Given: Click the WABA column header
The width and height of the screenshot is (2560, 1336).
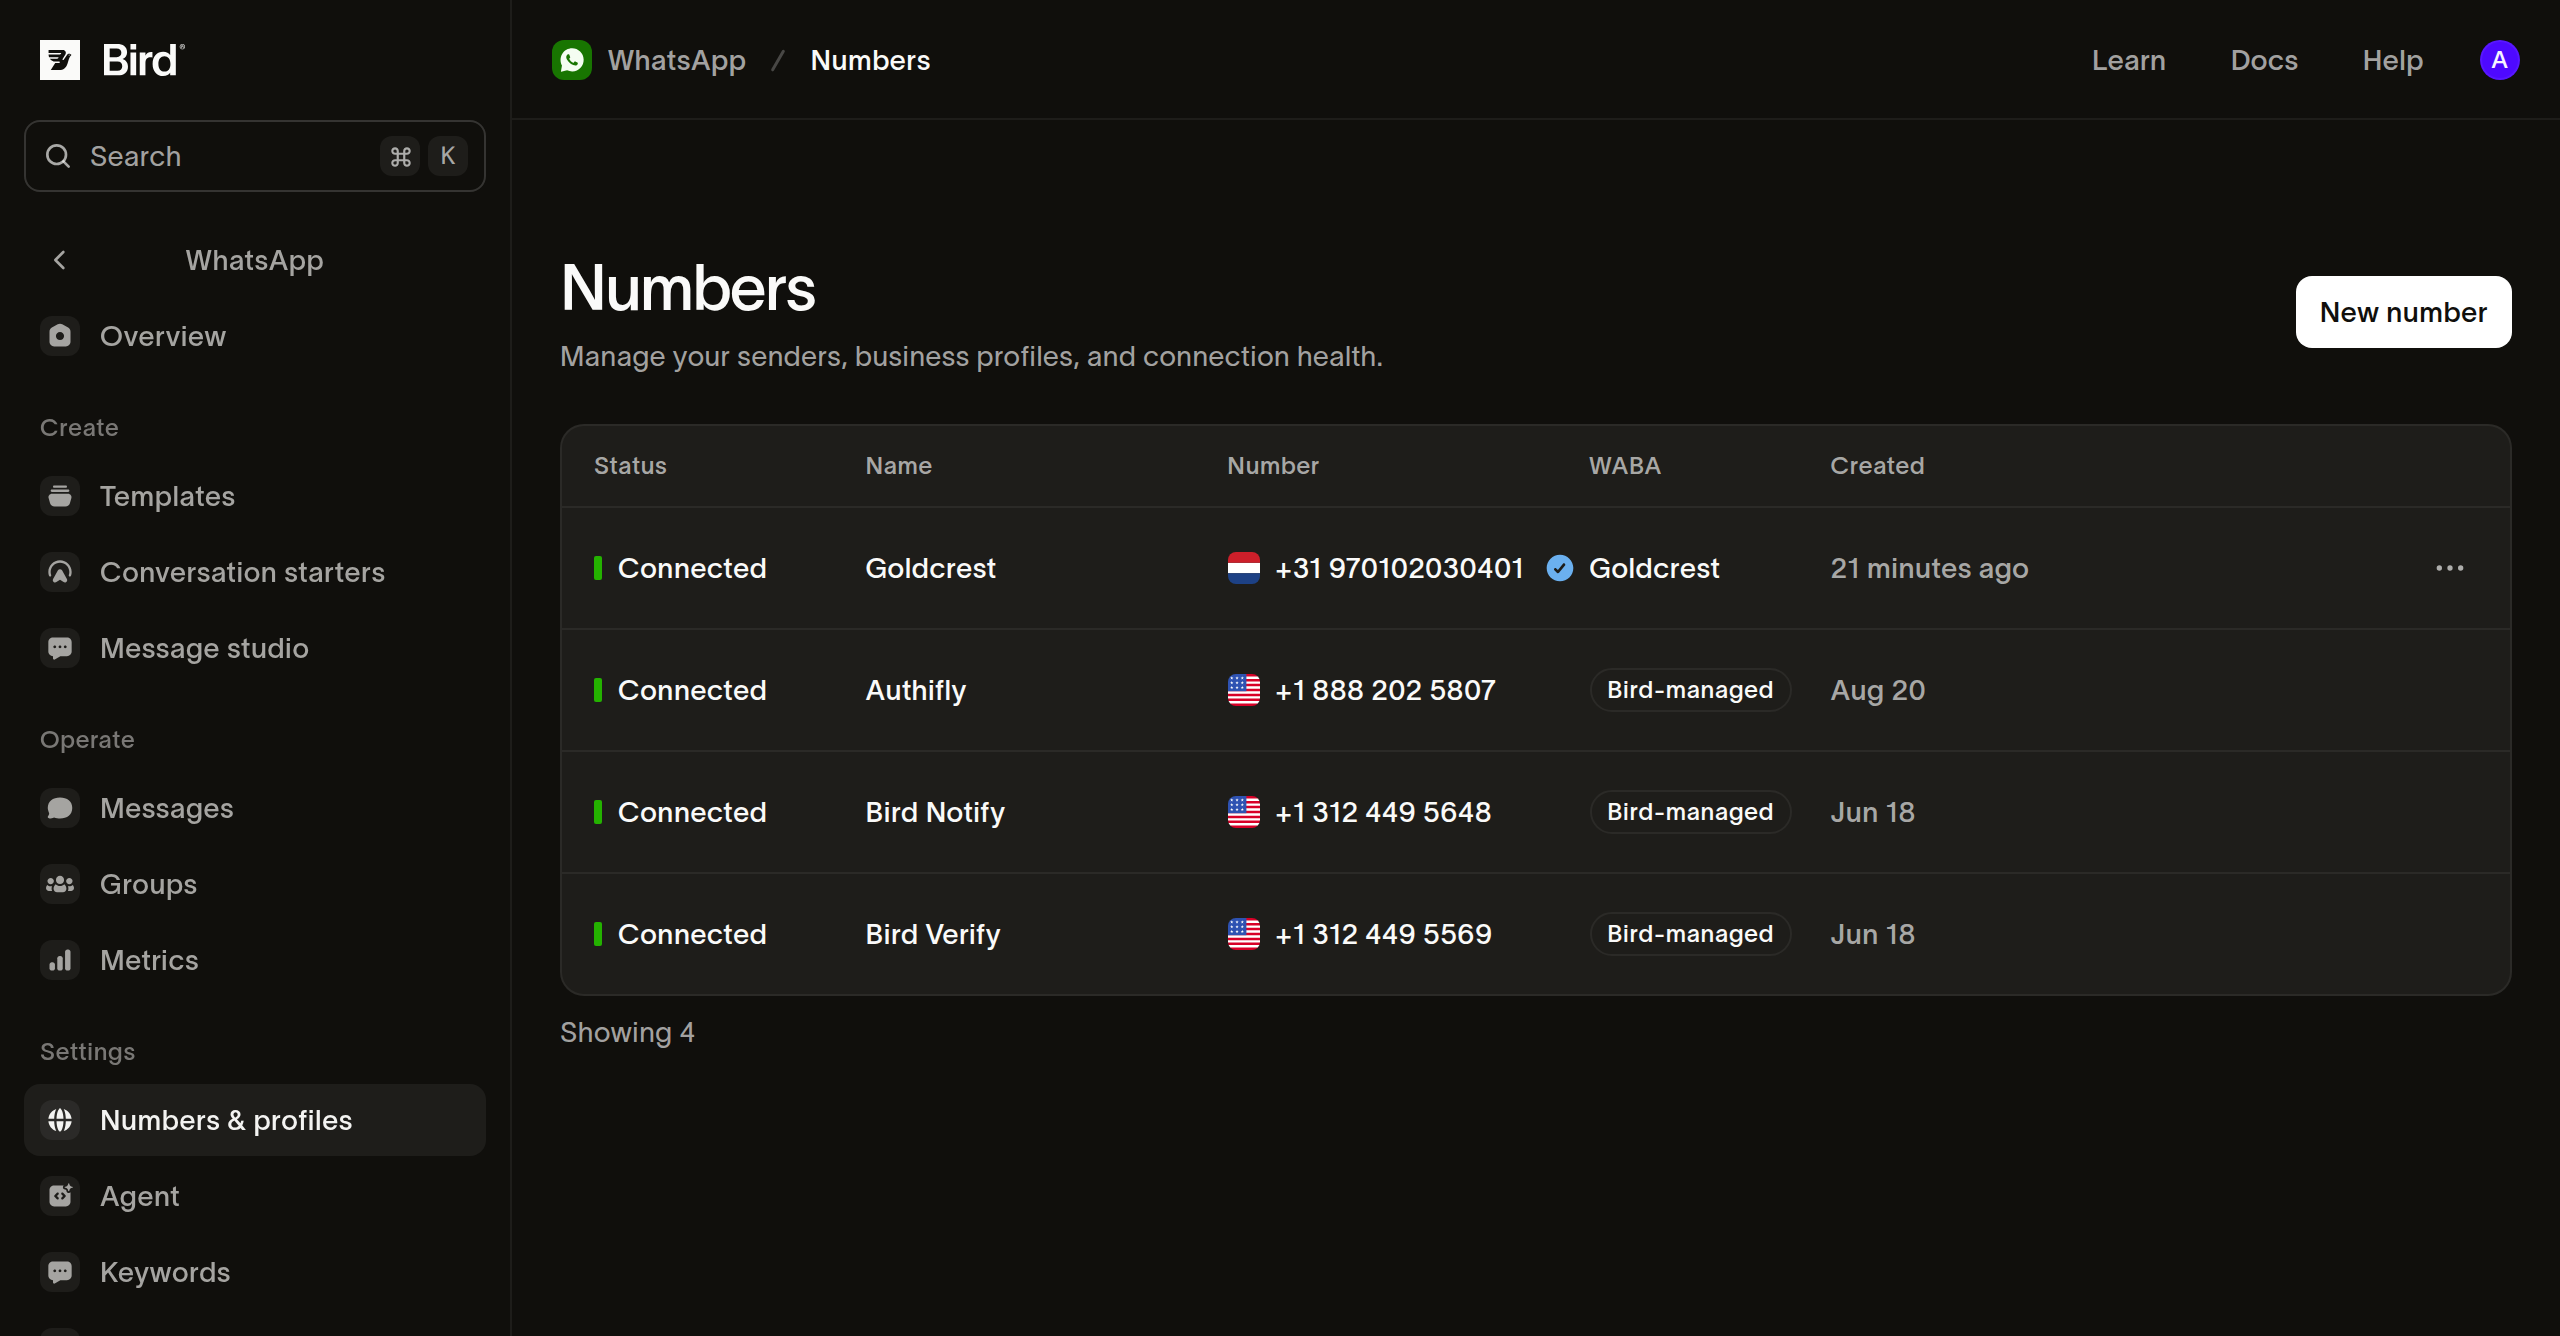Looking at the screenshot, I should pos(1625,466).
